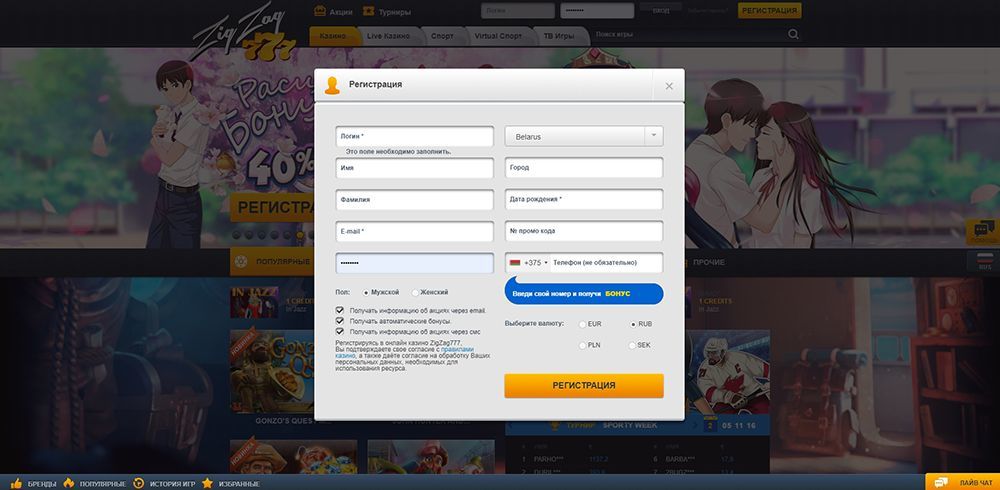The height and width of the screenshot is (490, 1000).
Task: Click the password field in registration form
Action: pos(415,263)
